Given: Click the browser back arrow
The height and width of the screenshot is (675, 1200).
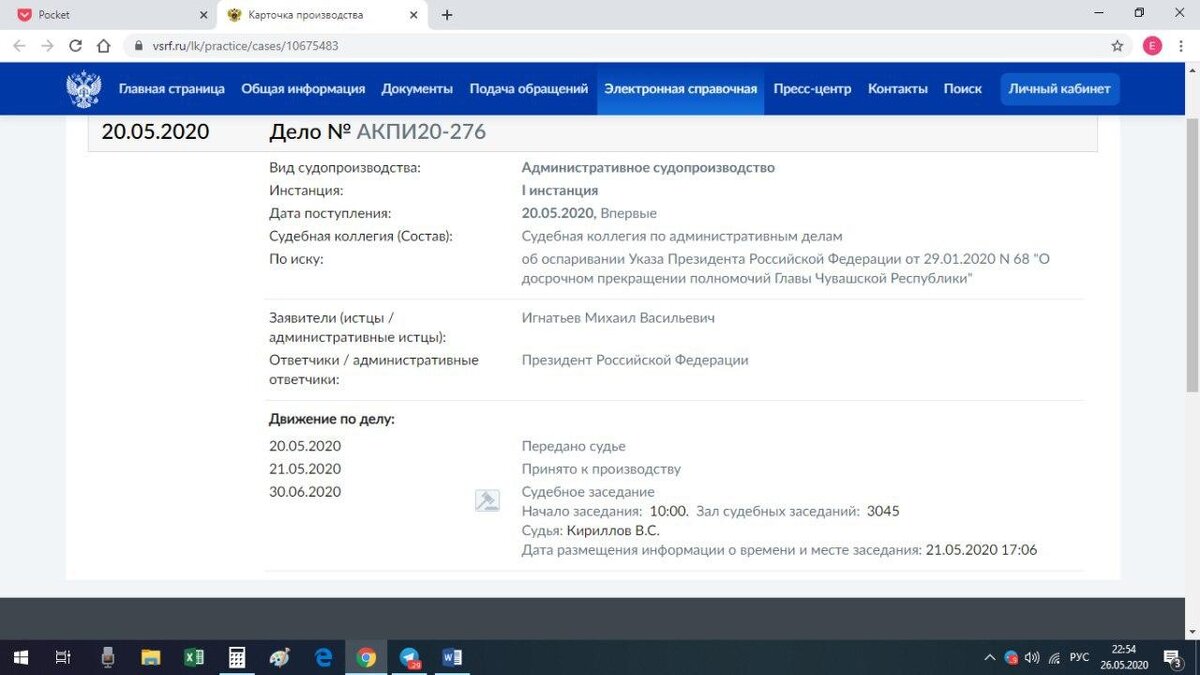Looking at the screenshot, I should coord(19,46).
